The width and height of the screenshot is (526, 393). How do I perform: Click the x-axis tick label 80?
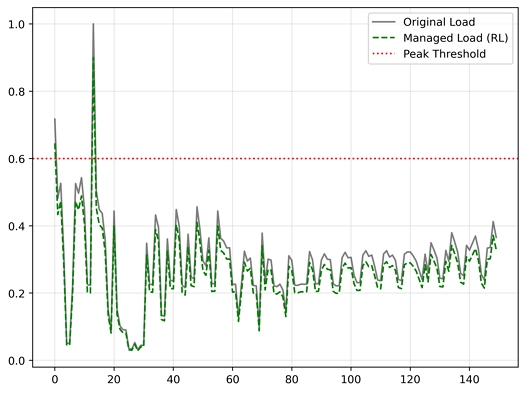(292, 379)
